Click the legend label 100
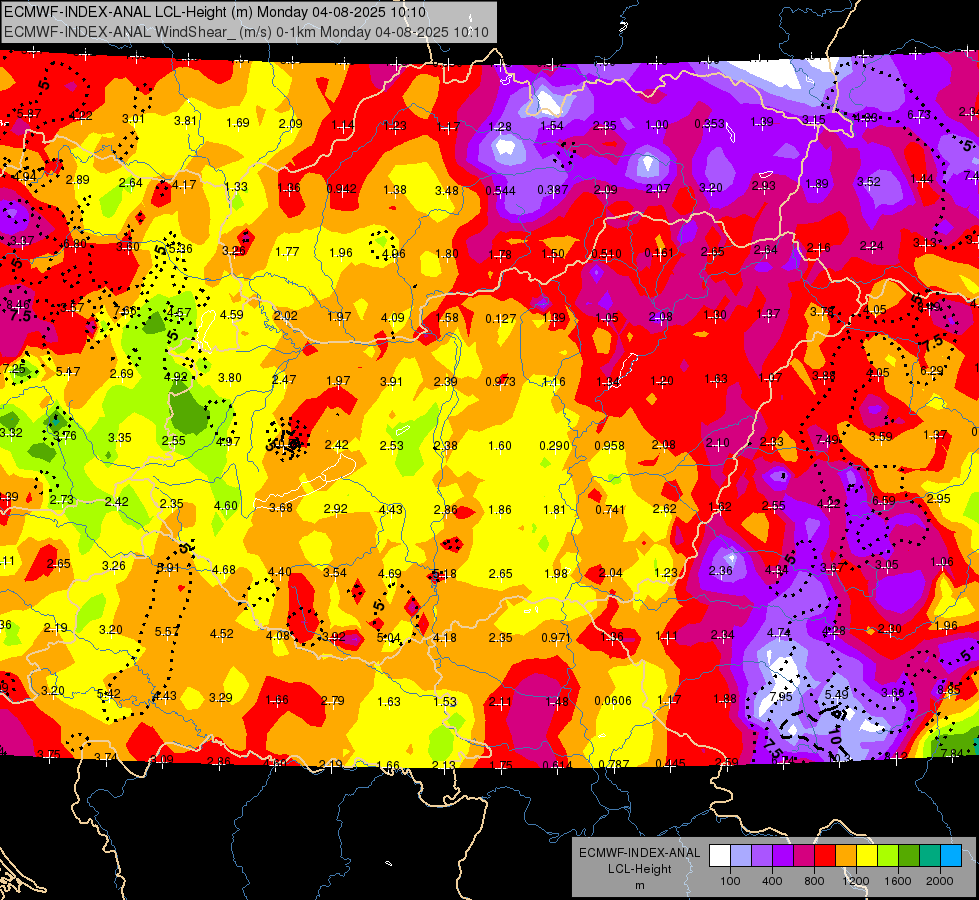 coord(730,881)
